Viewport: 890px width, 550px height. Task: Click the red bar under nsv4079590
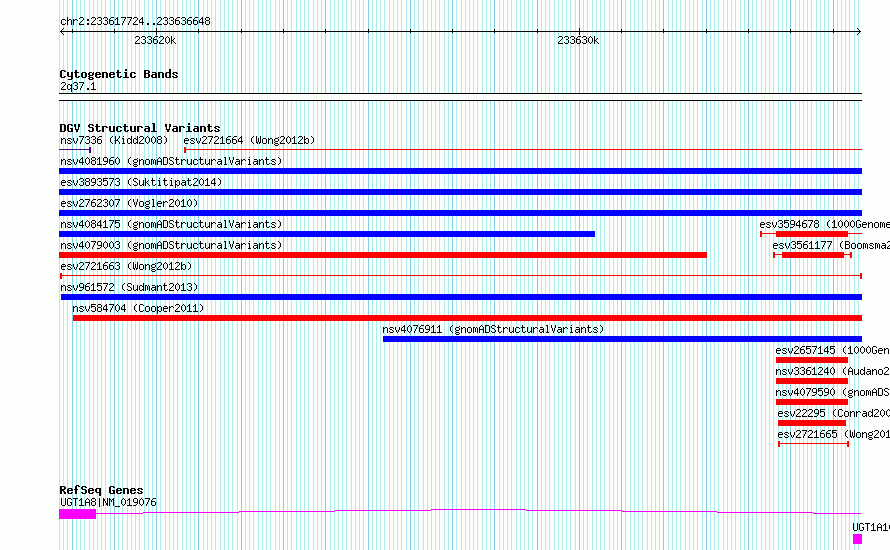pyautogui.click(x=812, y=402)
